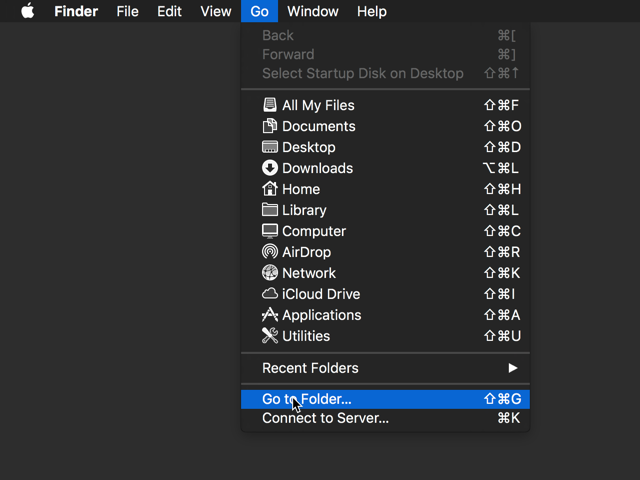The height and width of the screenshot is (480, 640).
Task: Click the Utilities tools icon
Action: point(269,336)
